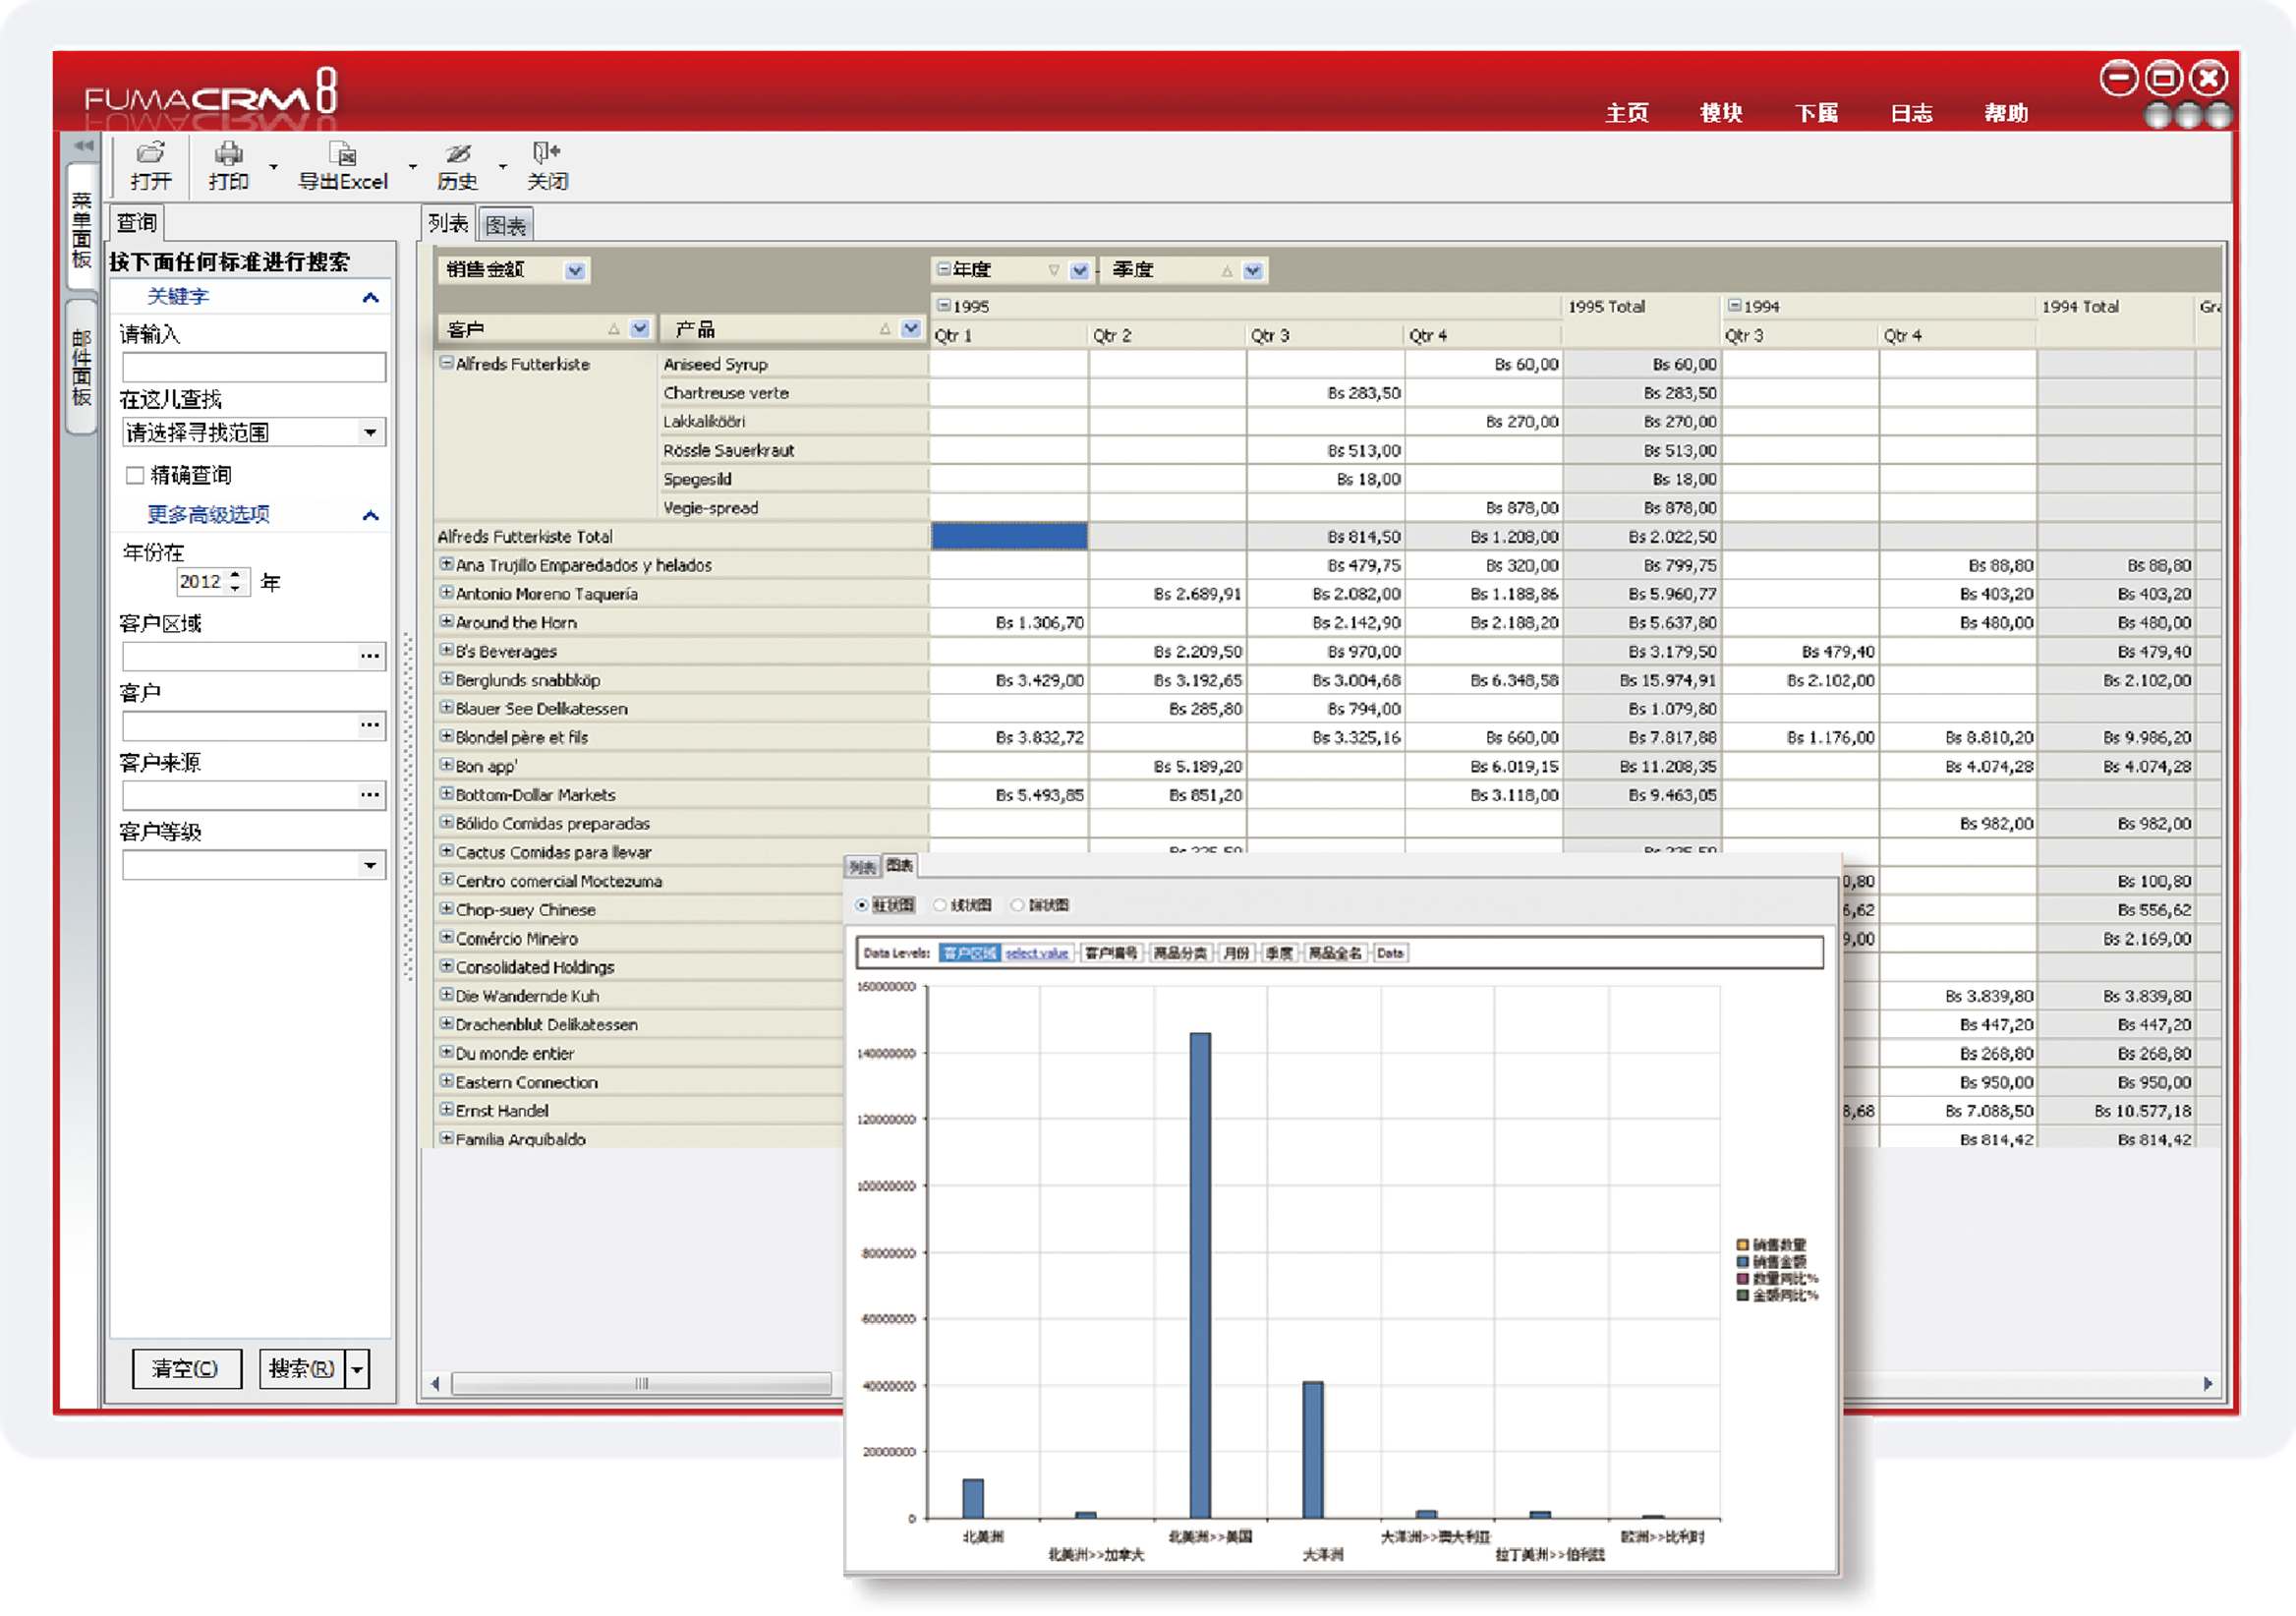Click the 产品 column filter icon

pos(910,329)
